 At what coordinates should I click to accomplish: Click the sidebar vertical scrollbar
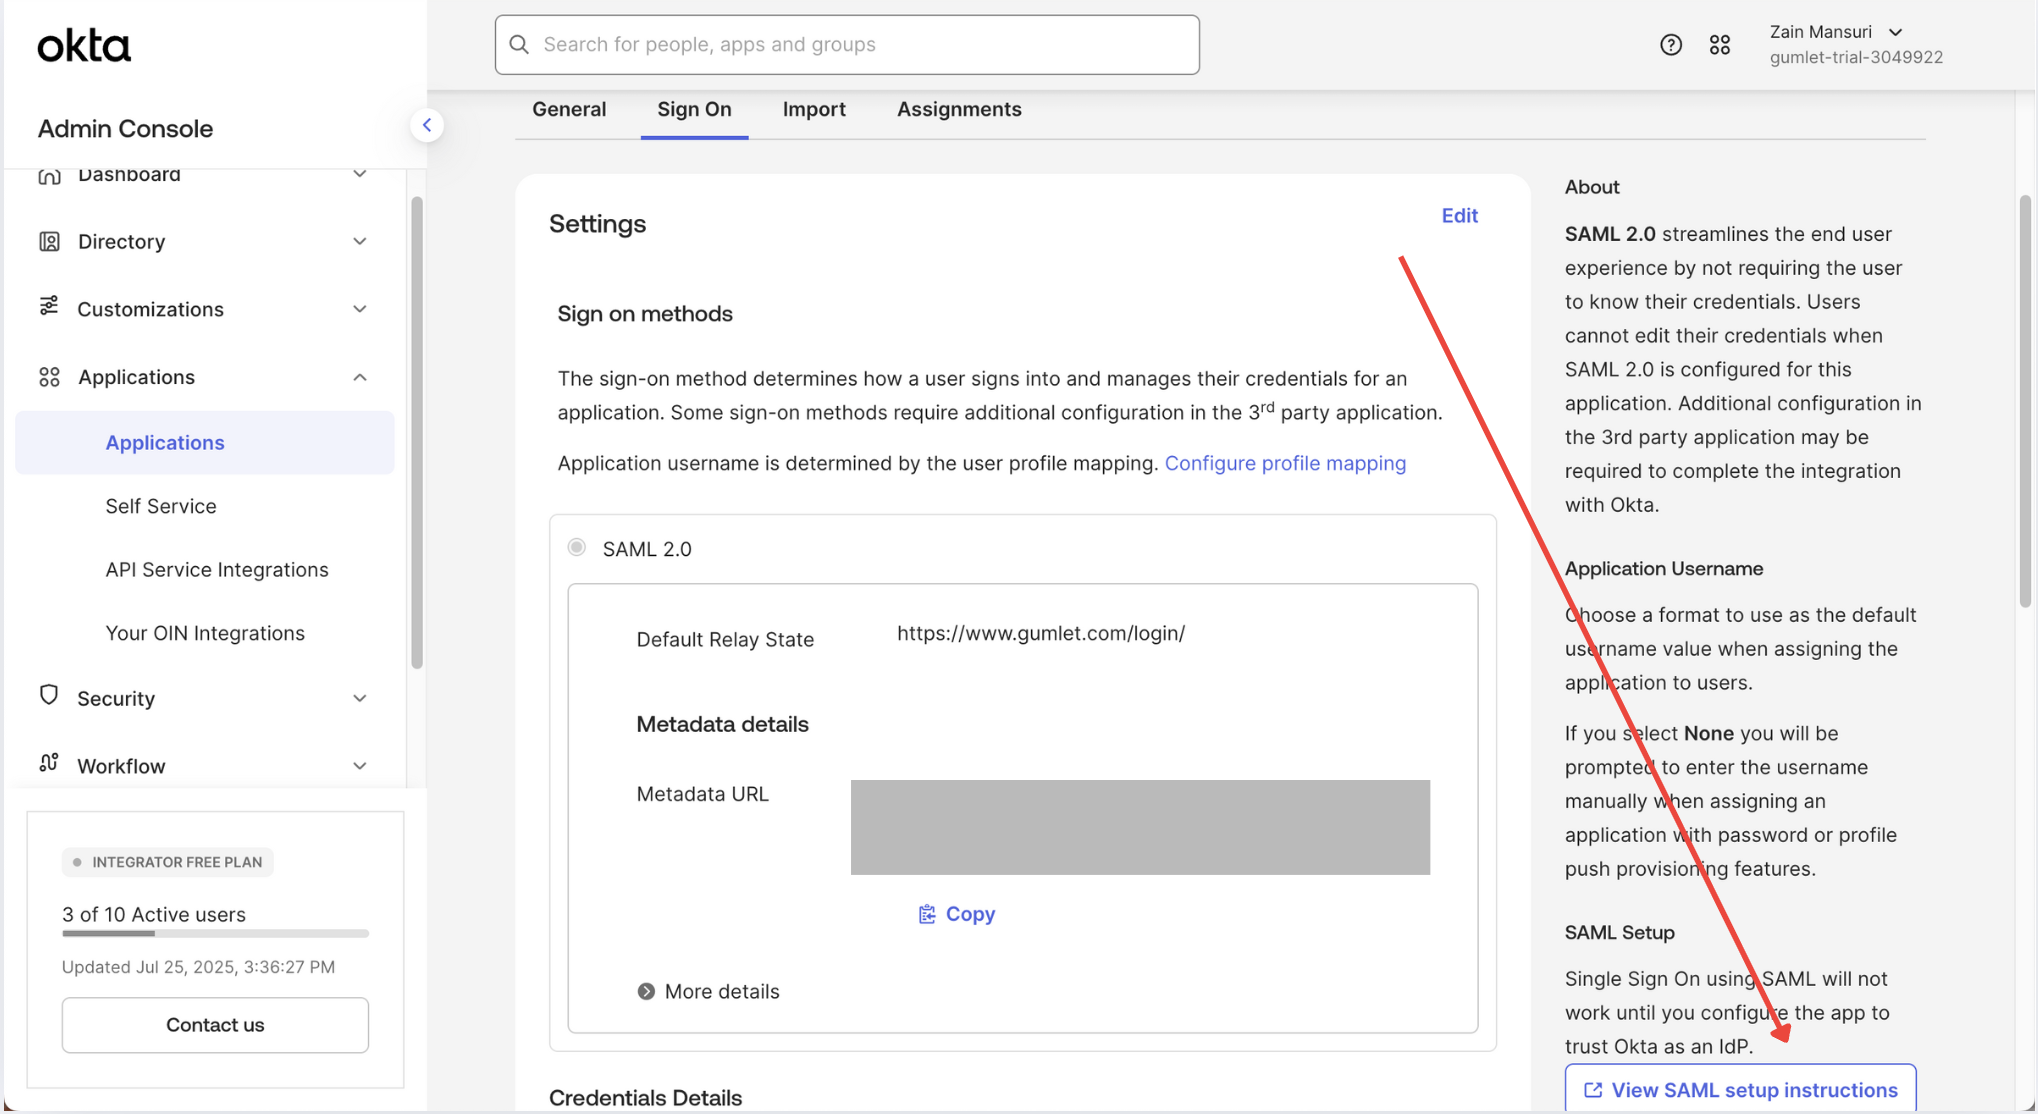417,432
